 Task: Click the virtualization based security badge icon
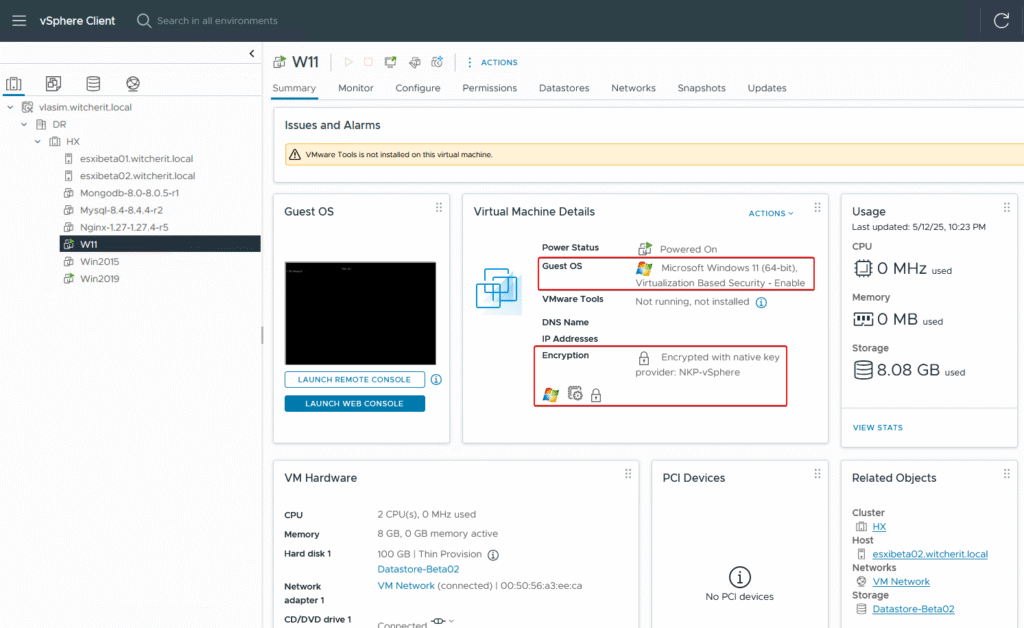575,394
